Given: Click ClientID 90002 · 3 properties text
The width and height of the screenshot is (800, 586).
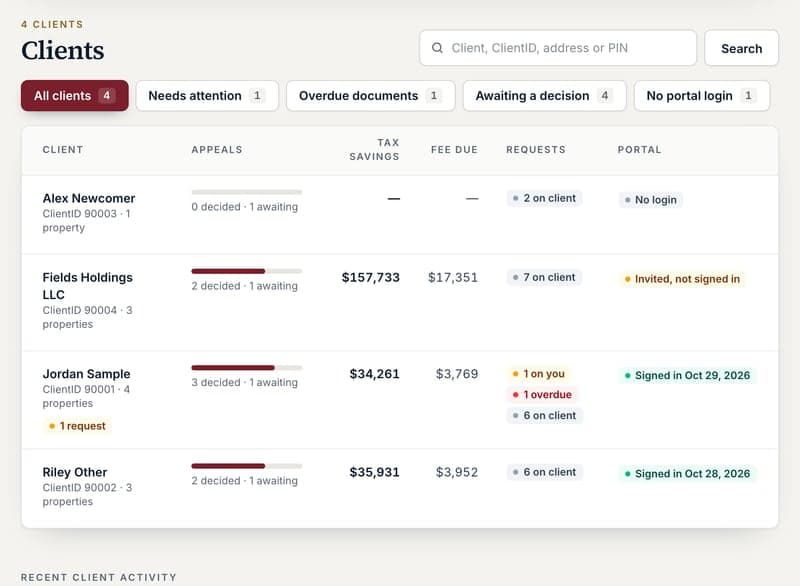Looking at the screenshot, I should coord(87,495).
